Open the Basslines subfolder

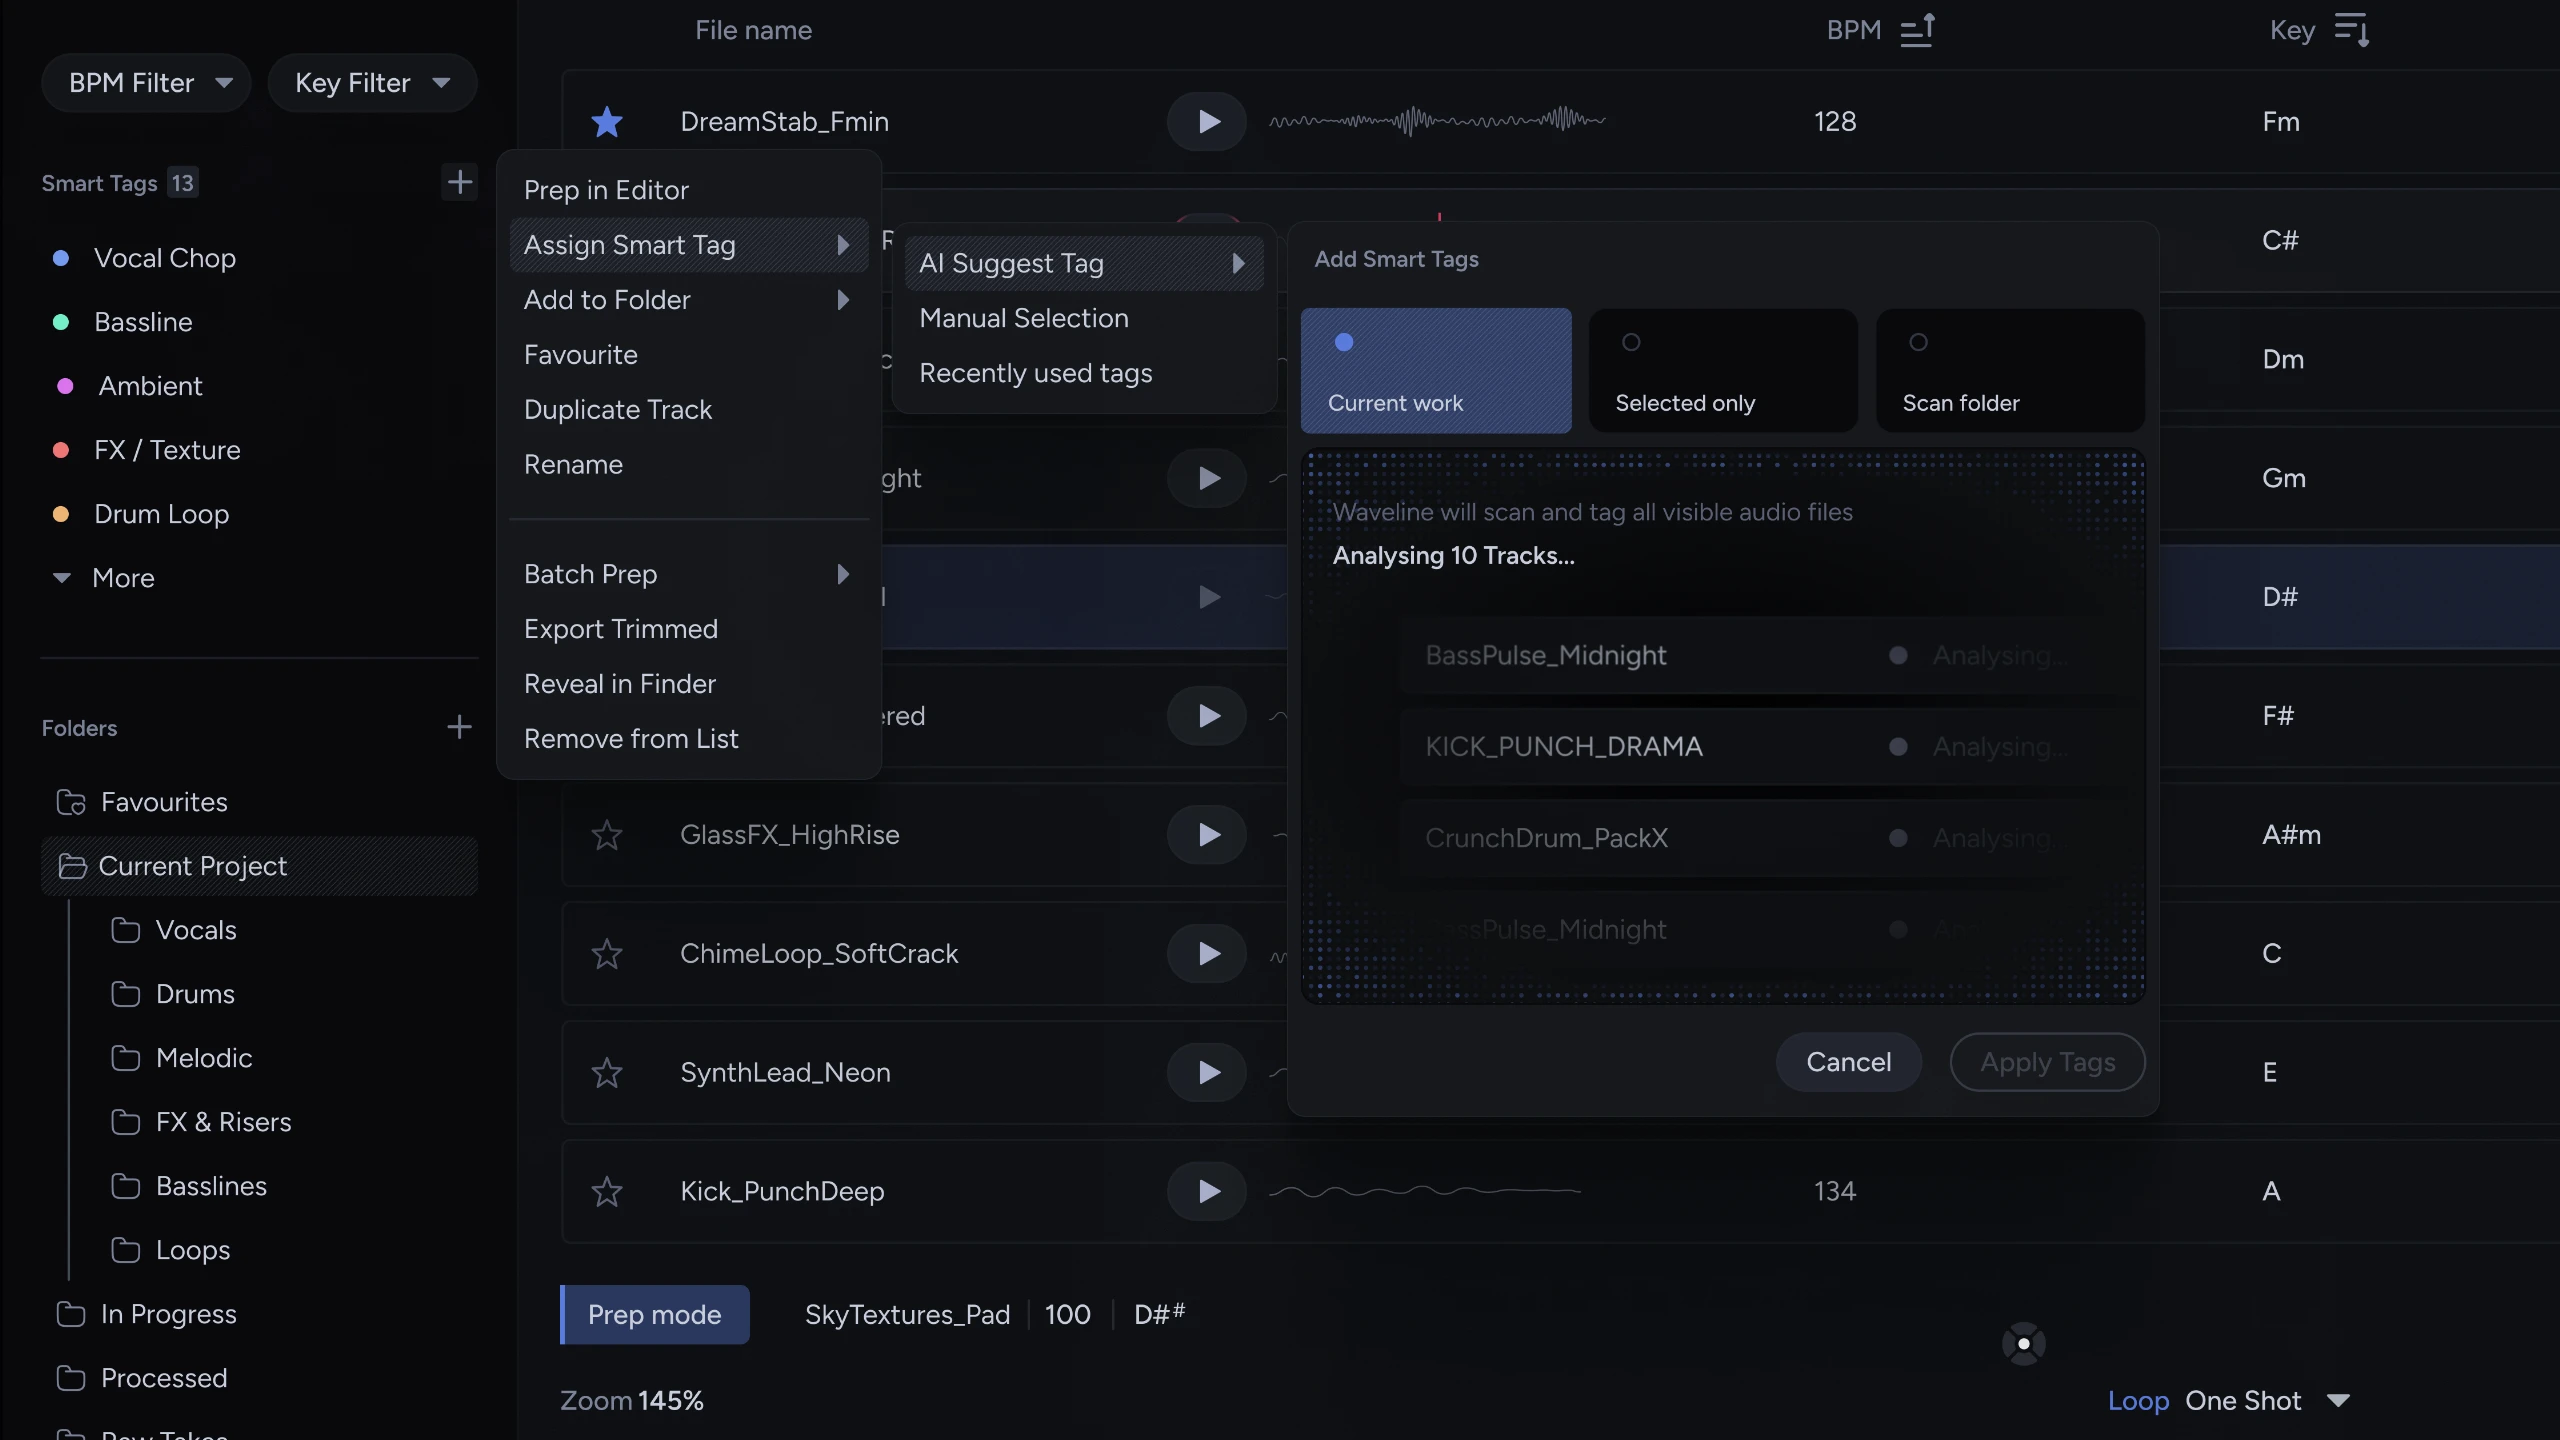click(x=188, y=1186)
